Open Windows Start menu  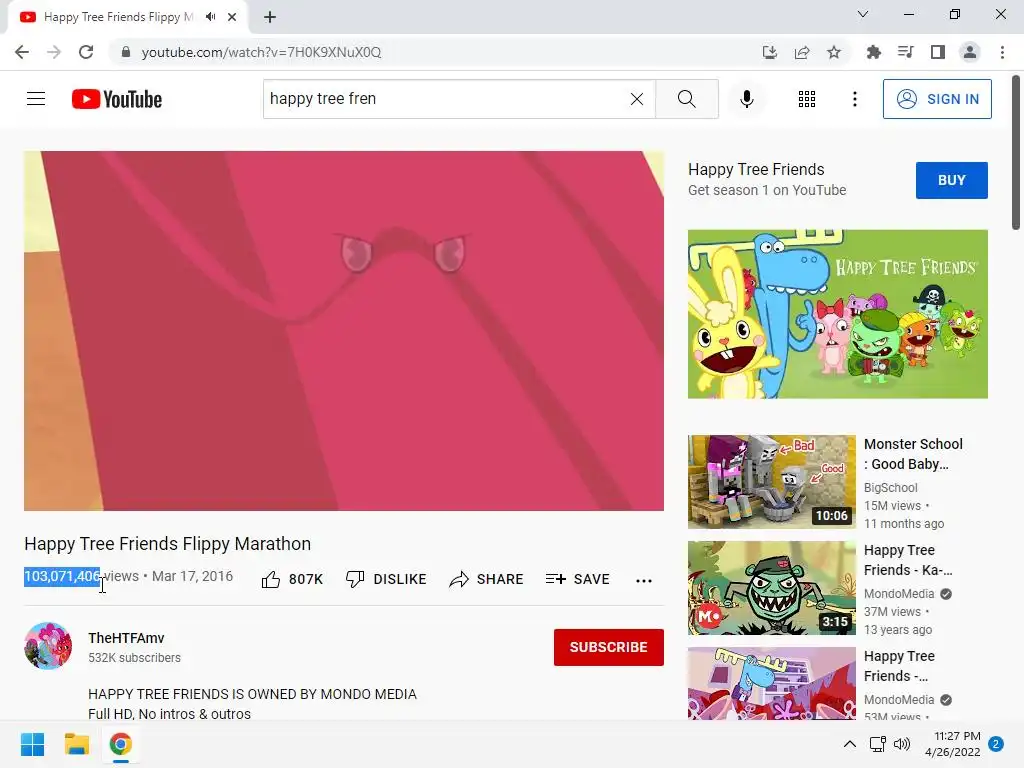[32, 744]
